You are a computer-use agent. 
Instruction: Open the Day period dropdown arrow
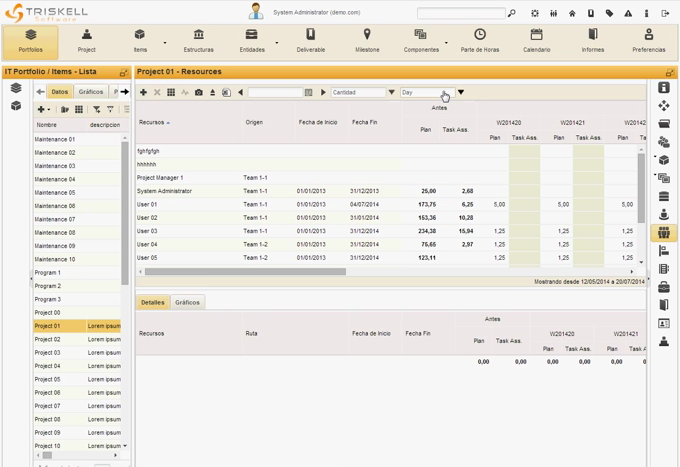click(461, 92)
